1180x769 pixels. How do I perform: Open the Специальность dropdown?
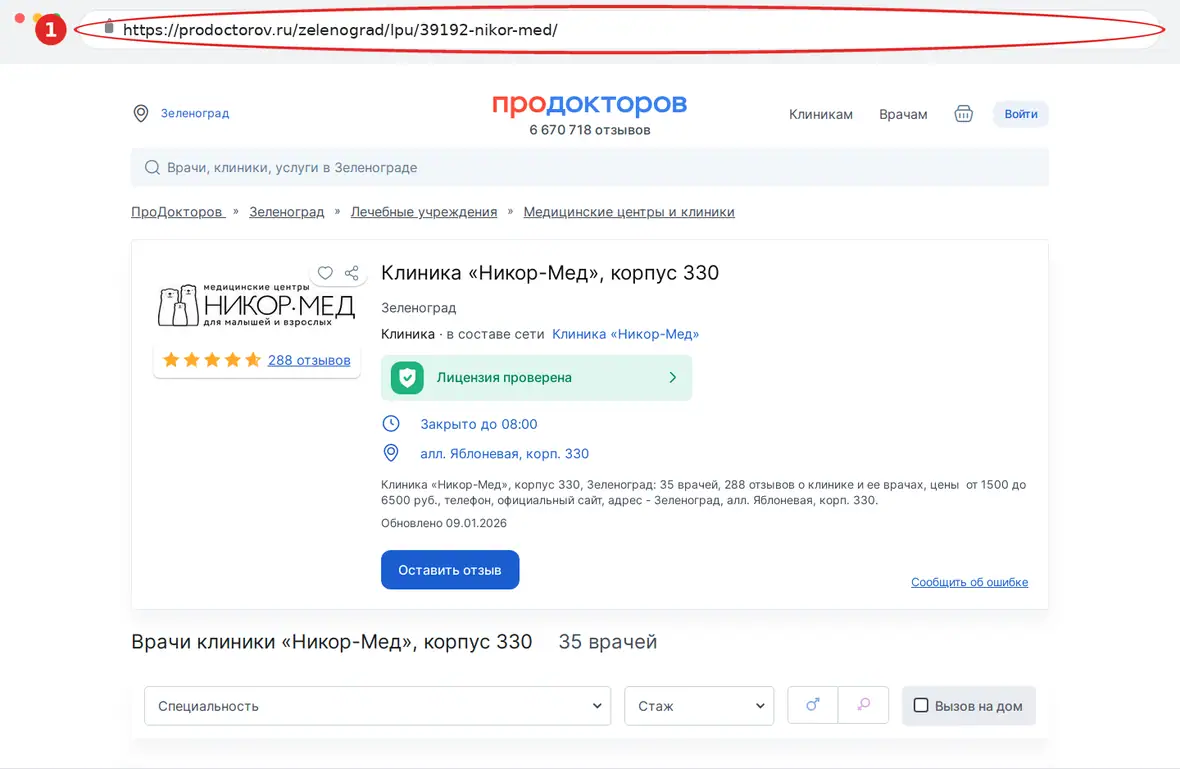click(377, 706)
